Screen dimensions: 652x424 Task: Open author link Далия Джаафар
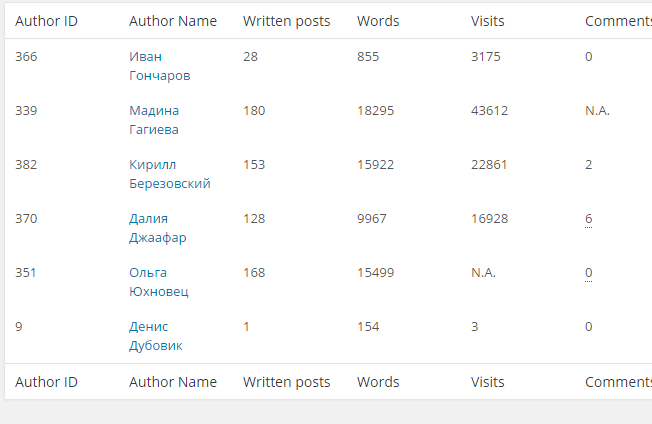pos(158,228)
